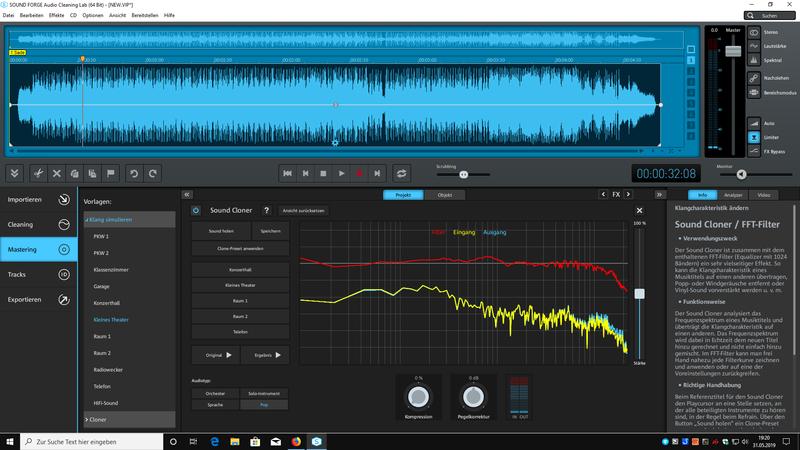
Task: Open the Cleaning section
Action: 38,224
